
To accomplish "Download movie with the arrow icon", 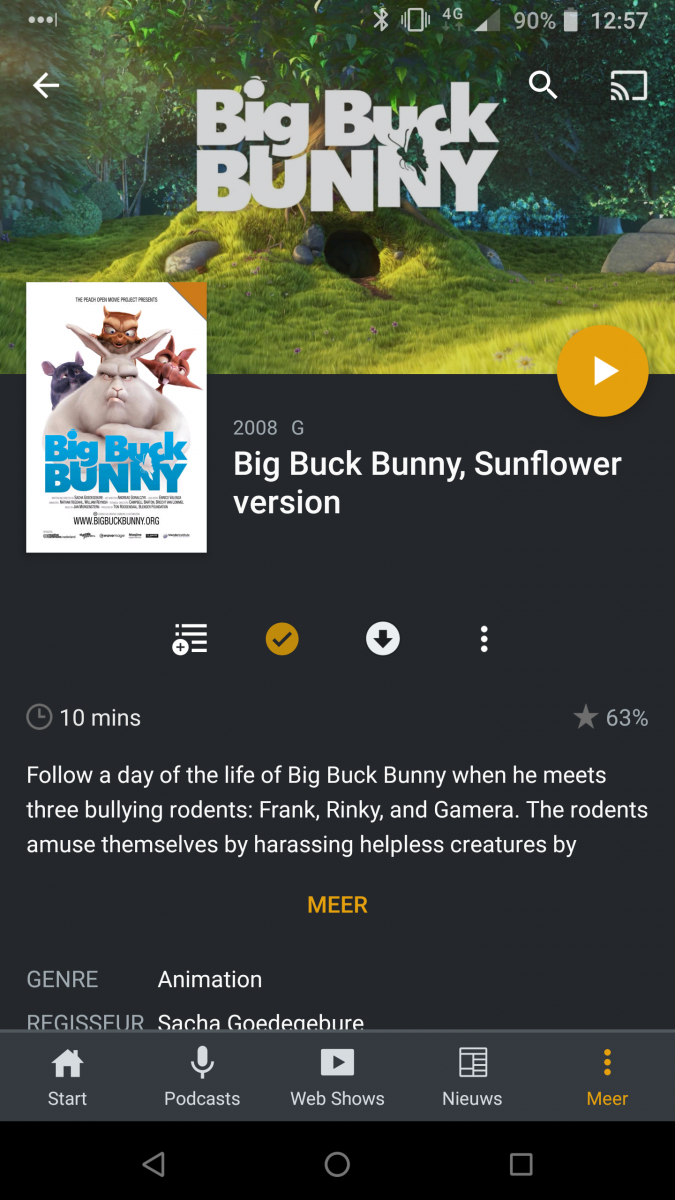I will click(383, 639).
